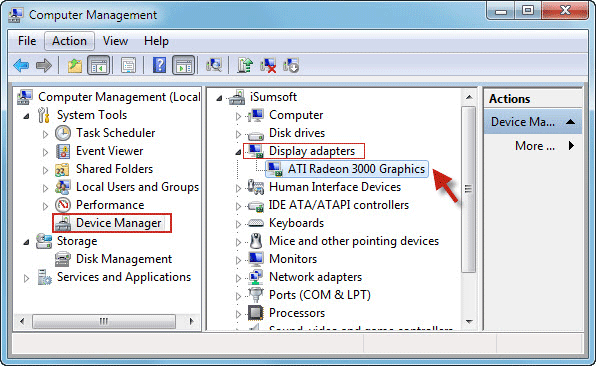Click the blue Help question mark icon
This screenshot has width=596, height=366.
click(x=159, y=65)
